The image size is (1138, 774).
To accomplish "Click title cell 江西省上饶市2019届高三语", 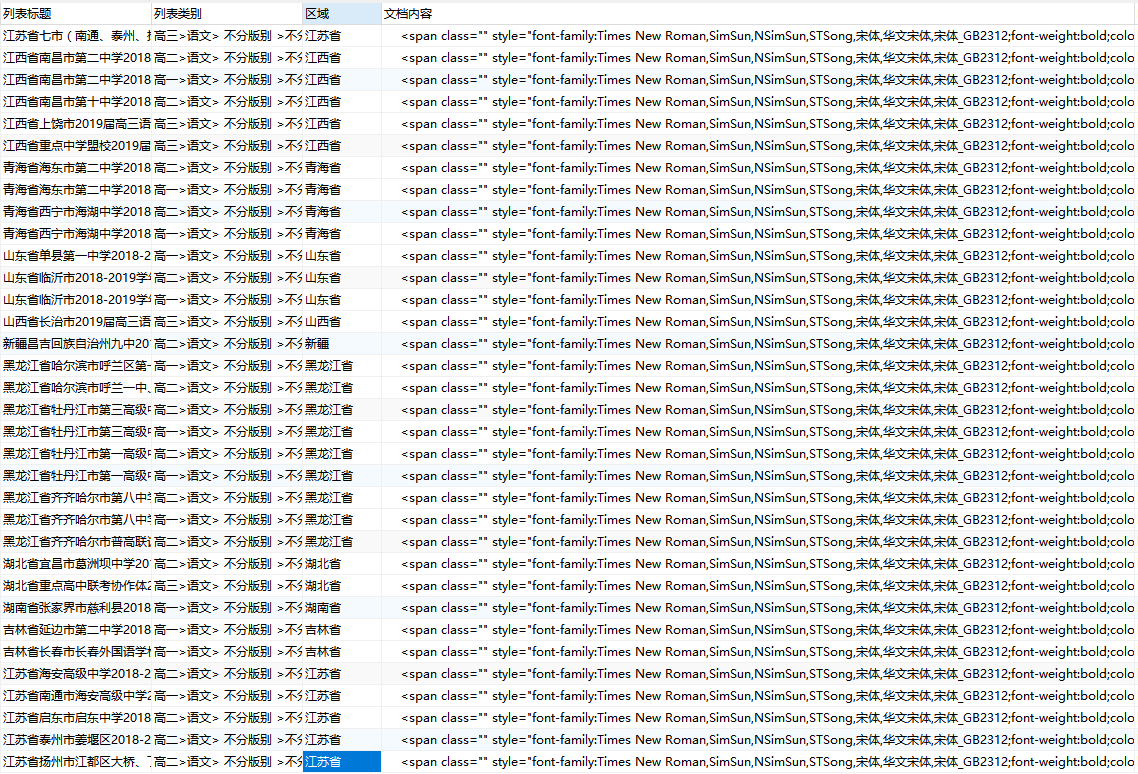I will tap(76, 124).
